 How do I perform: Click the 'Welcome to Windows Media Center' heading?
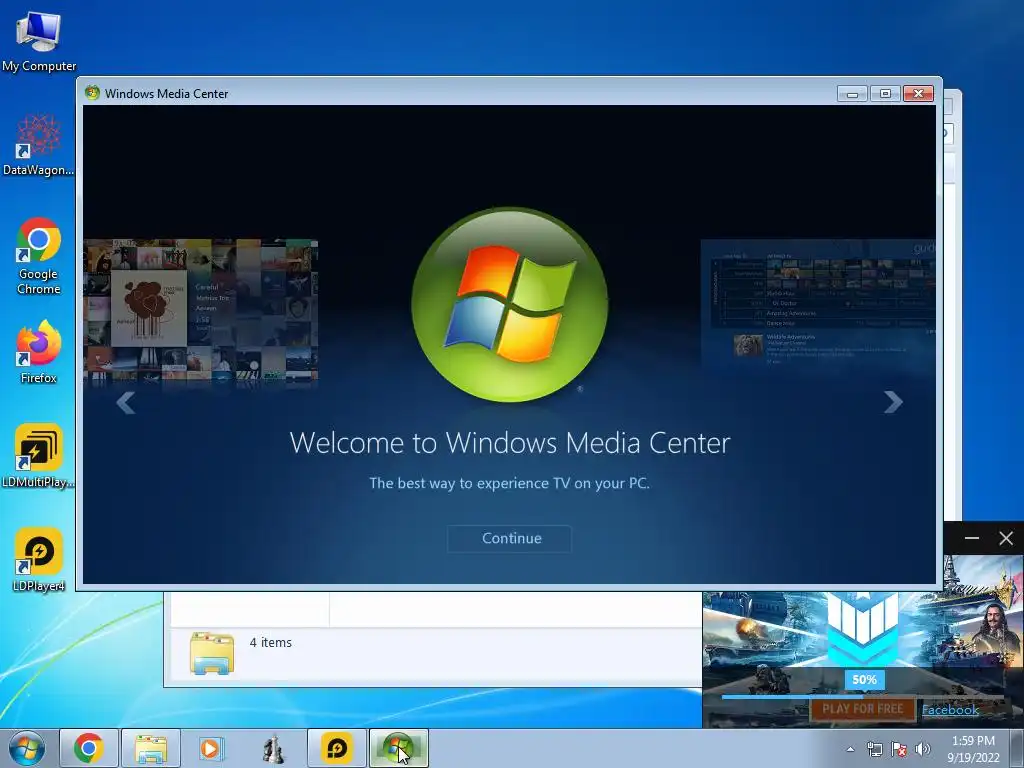[x=509, y=443]
